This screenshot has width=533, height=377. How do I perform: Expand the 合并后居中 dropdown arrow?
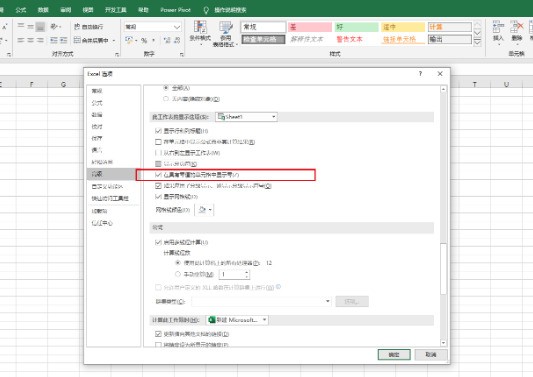[x=114, y=40]
